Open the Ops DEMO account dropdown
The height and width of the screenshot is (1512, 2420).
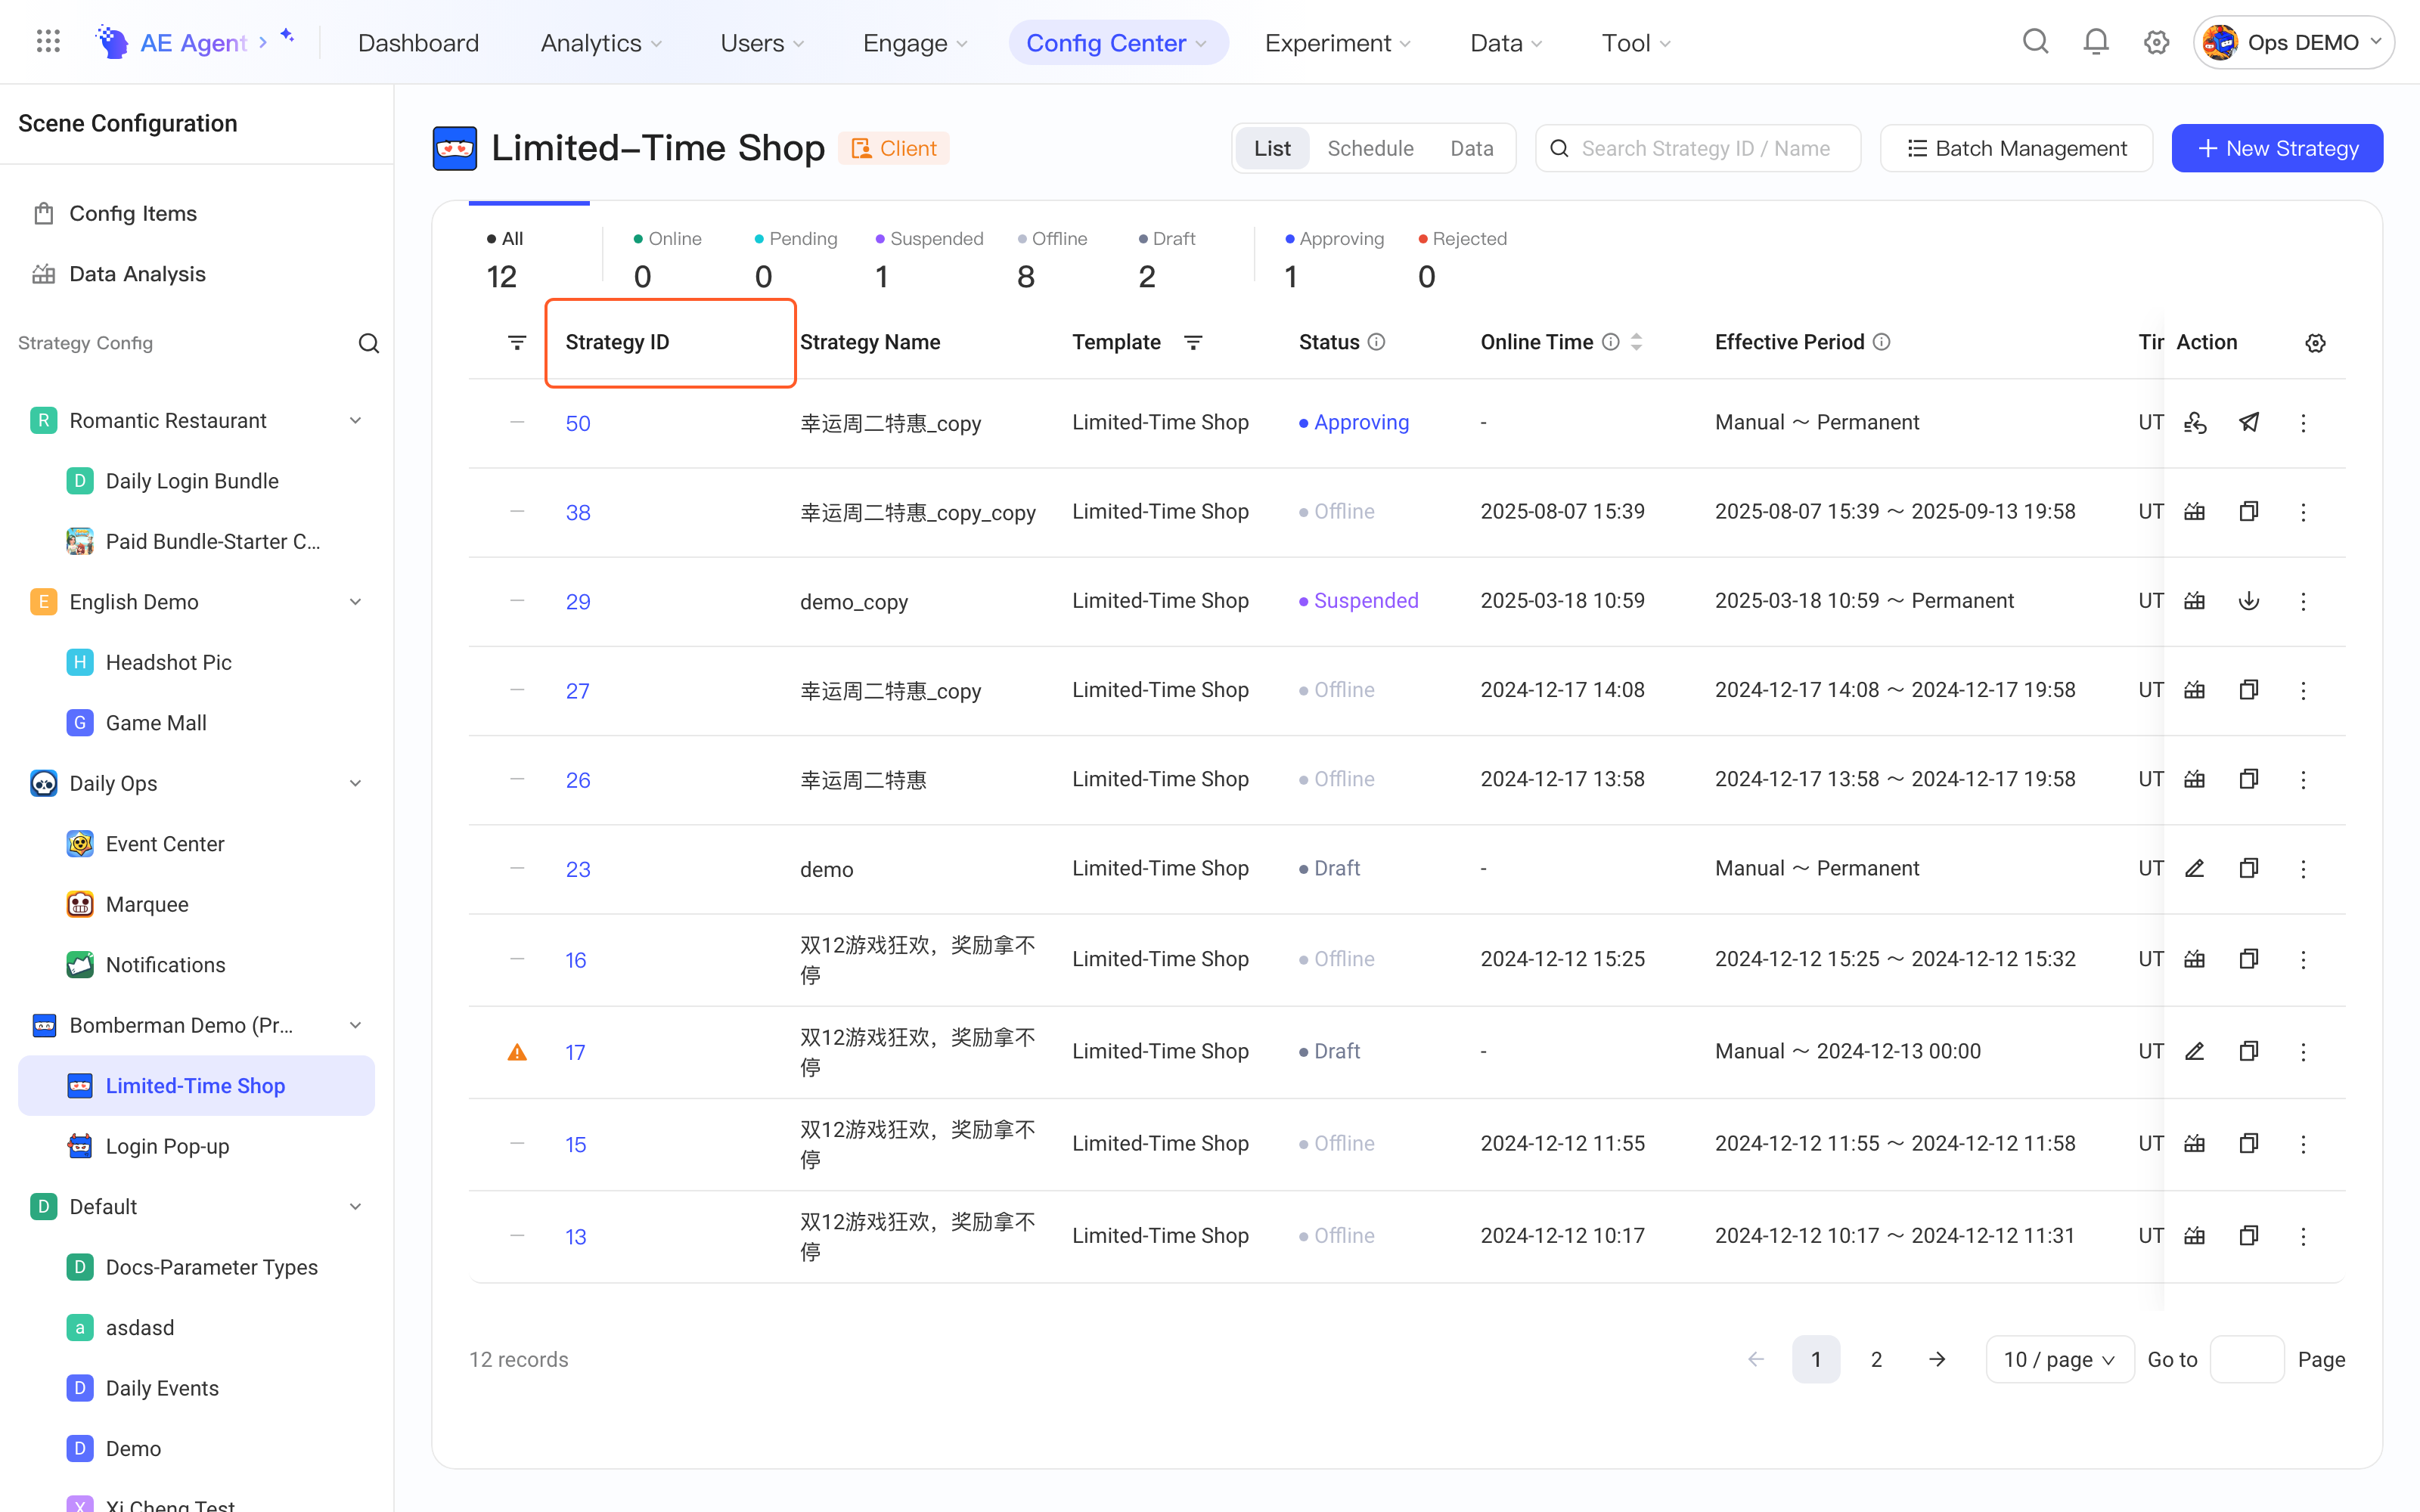point(2293,42)
